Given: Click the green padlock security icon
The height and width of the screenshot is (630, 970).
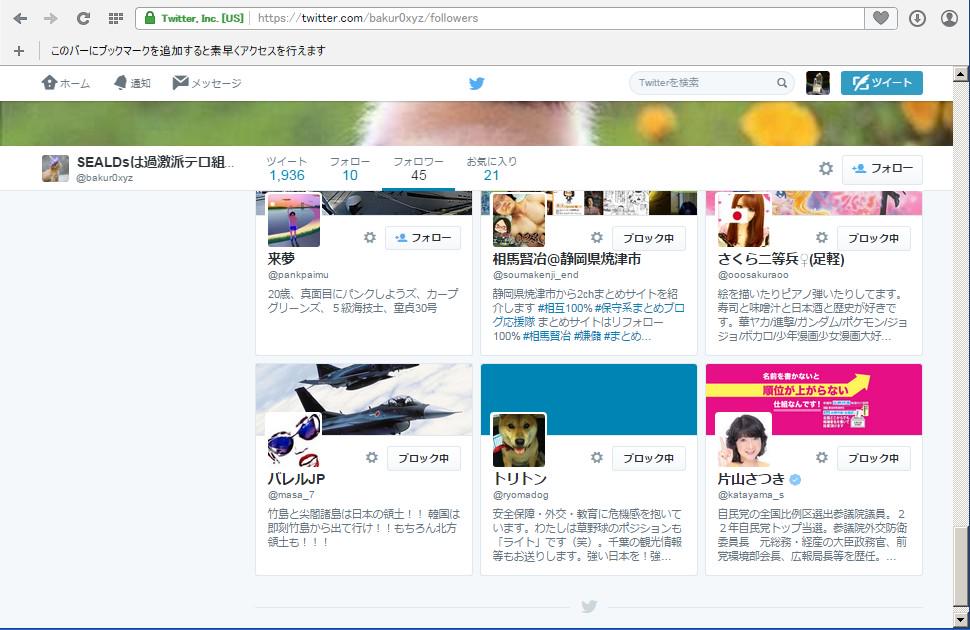Looking at the screenshot, I should click(150, 18).
